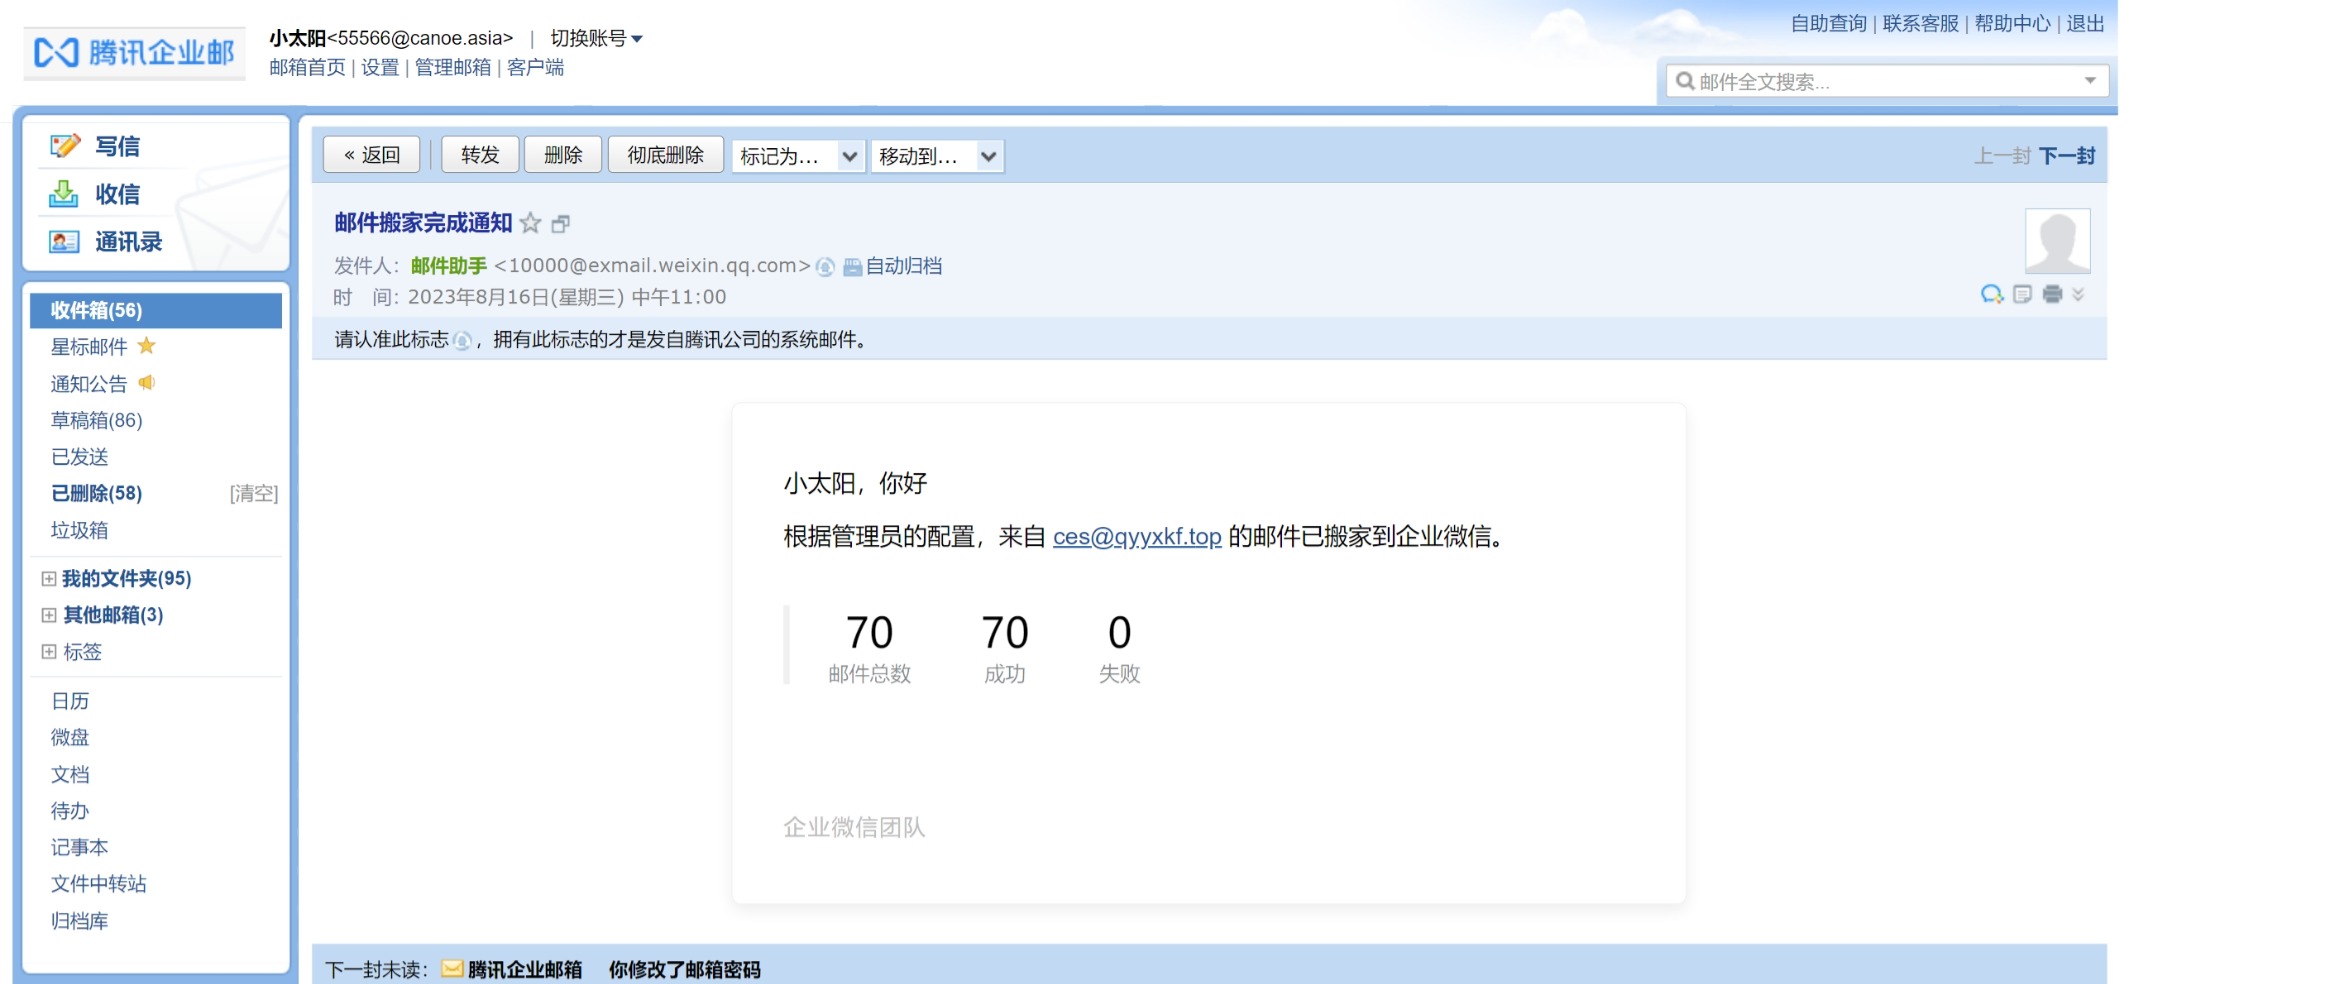Open 已发送 sent folder
The width and height of the screenshot is (2330, 984).
80,457
